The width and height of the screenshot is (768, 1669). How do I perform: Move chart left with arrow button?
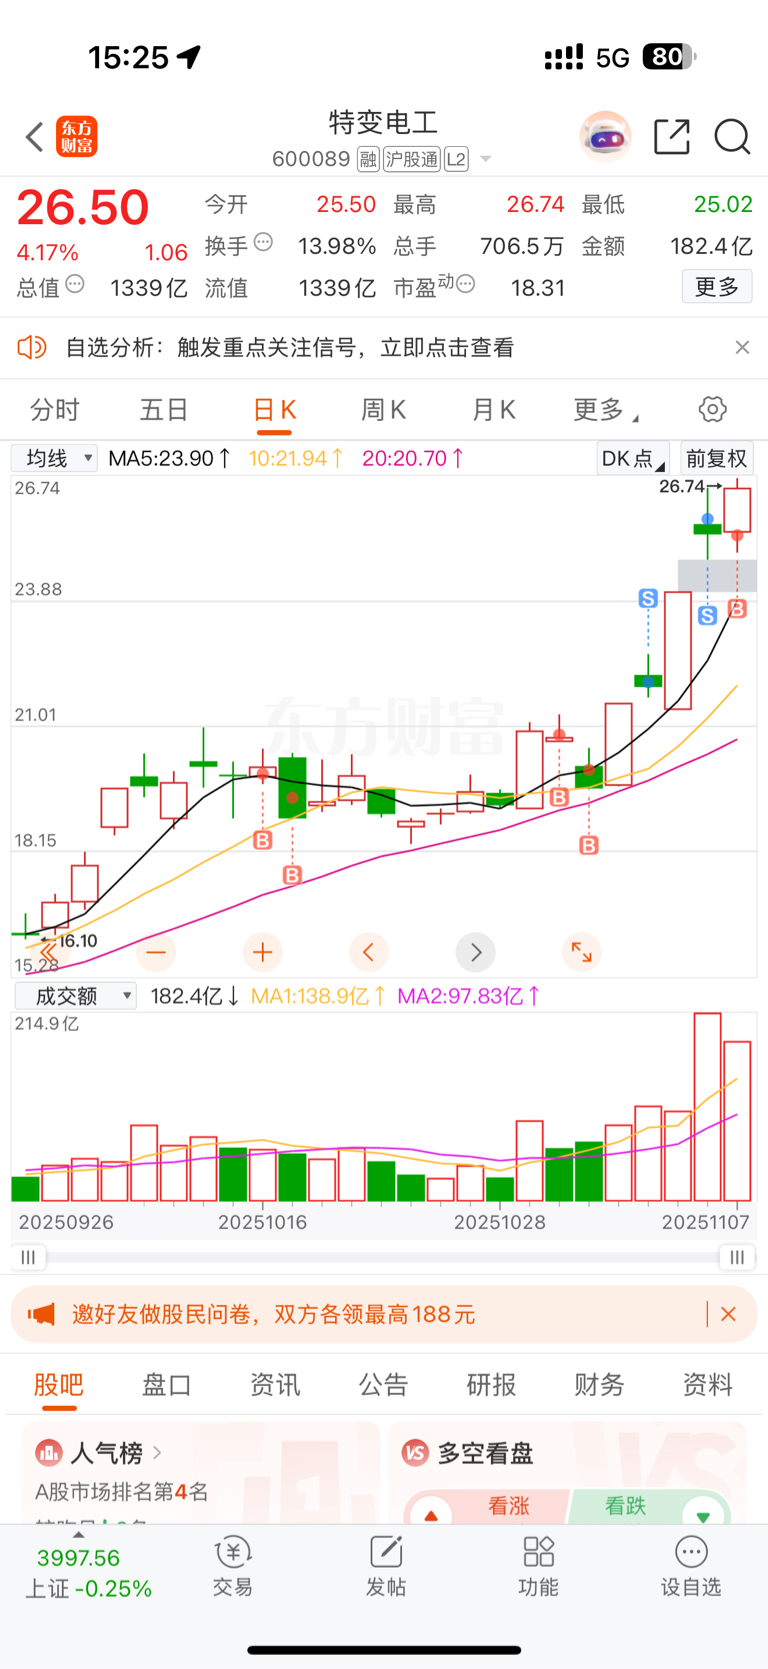(369, 952)
